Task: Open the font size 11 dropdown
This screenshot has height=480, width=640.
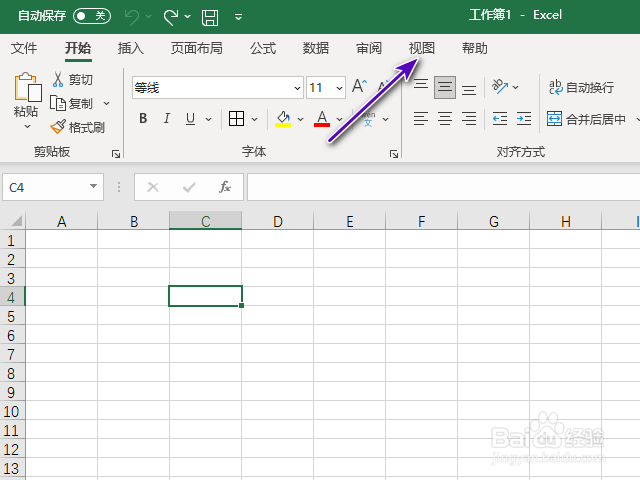Action: pyautogui.click(x=339, y=88)
